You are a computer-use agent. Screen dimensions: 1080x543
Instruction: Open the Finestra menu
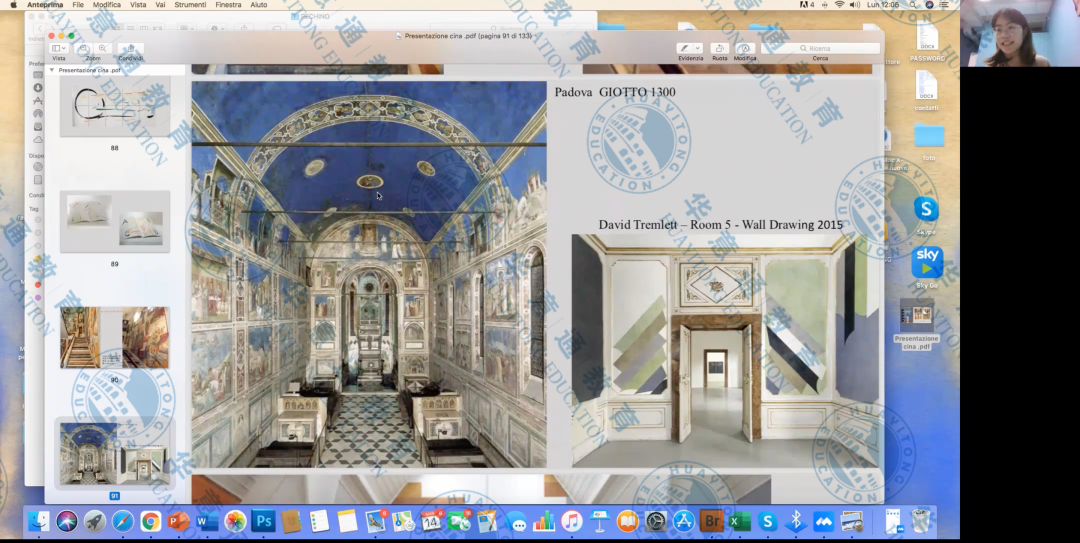[228, 5]
